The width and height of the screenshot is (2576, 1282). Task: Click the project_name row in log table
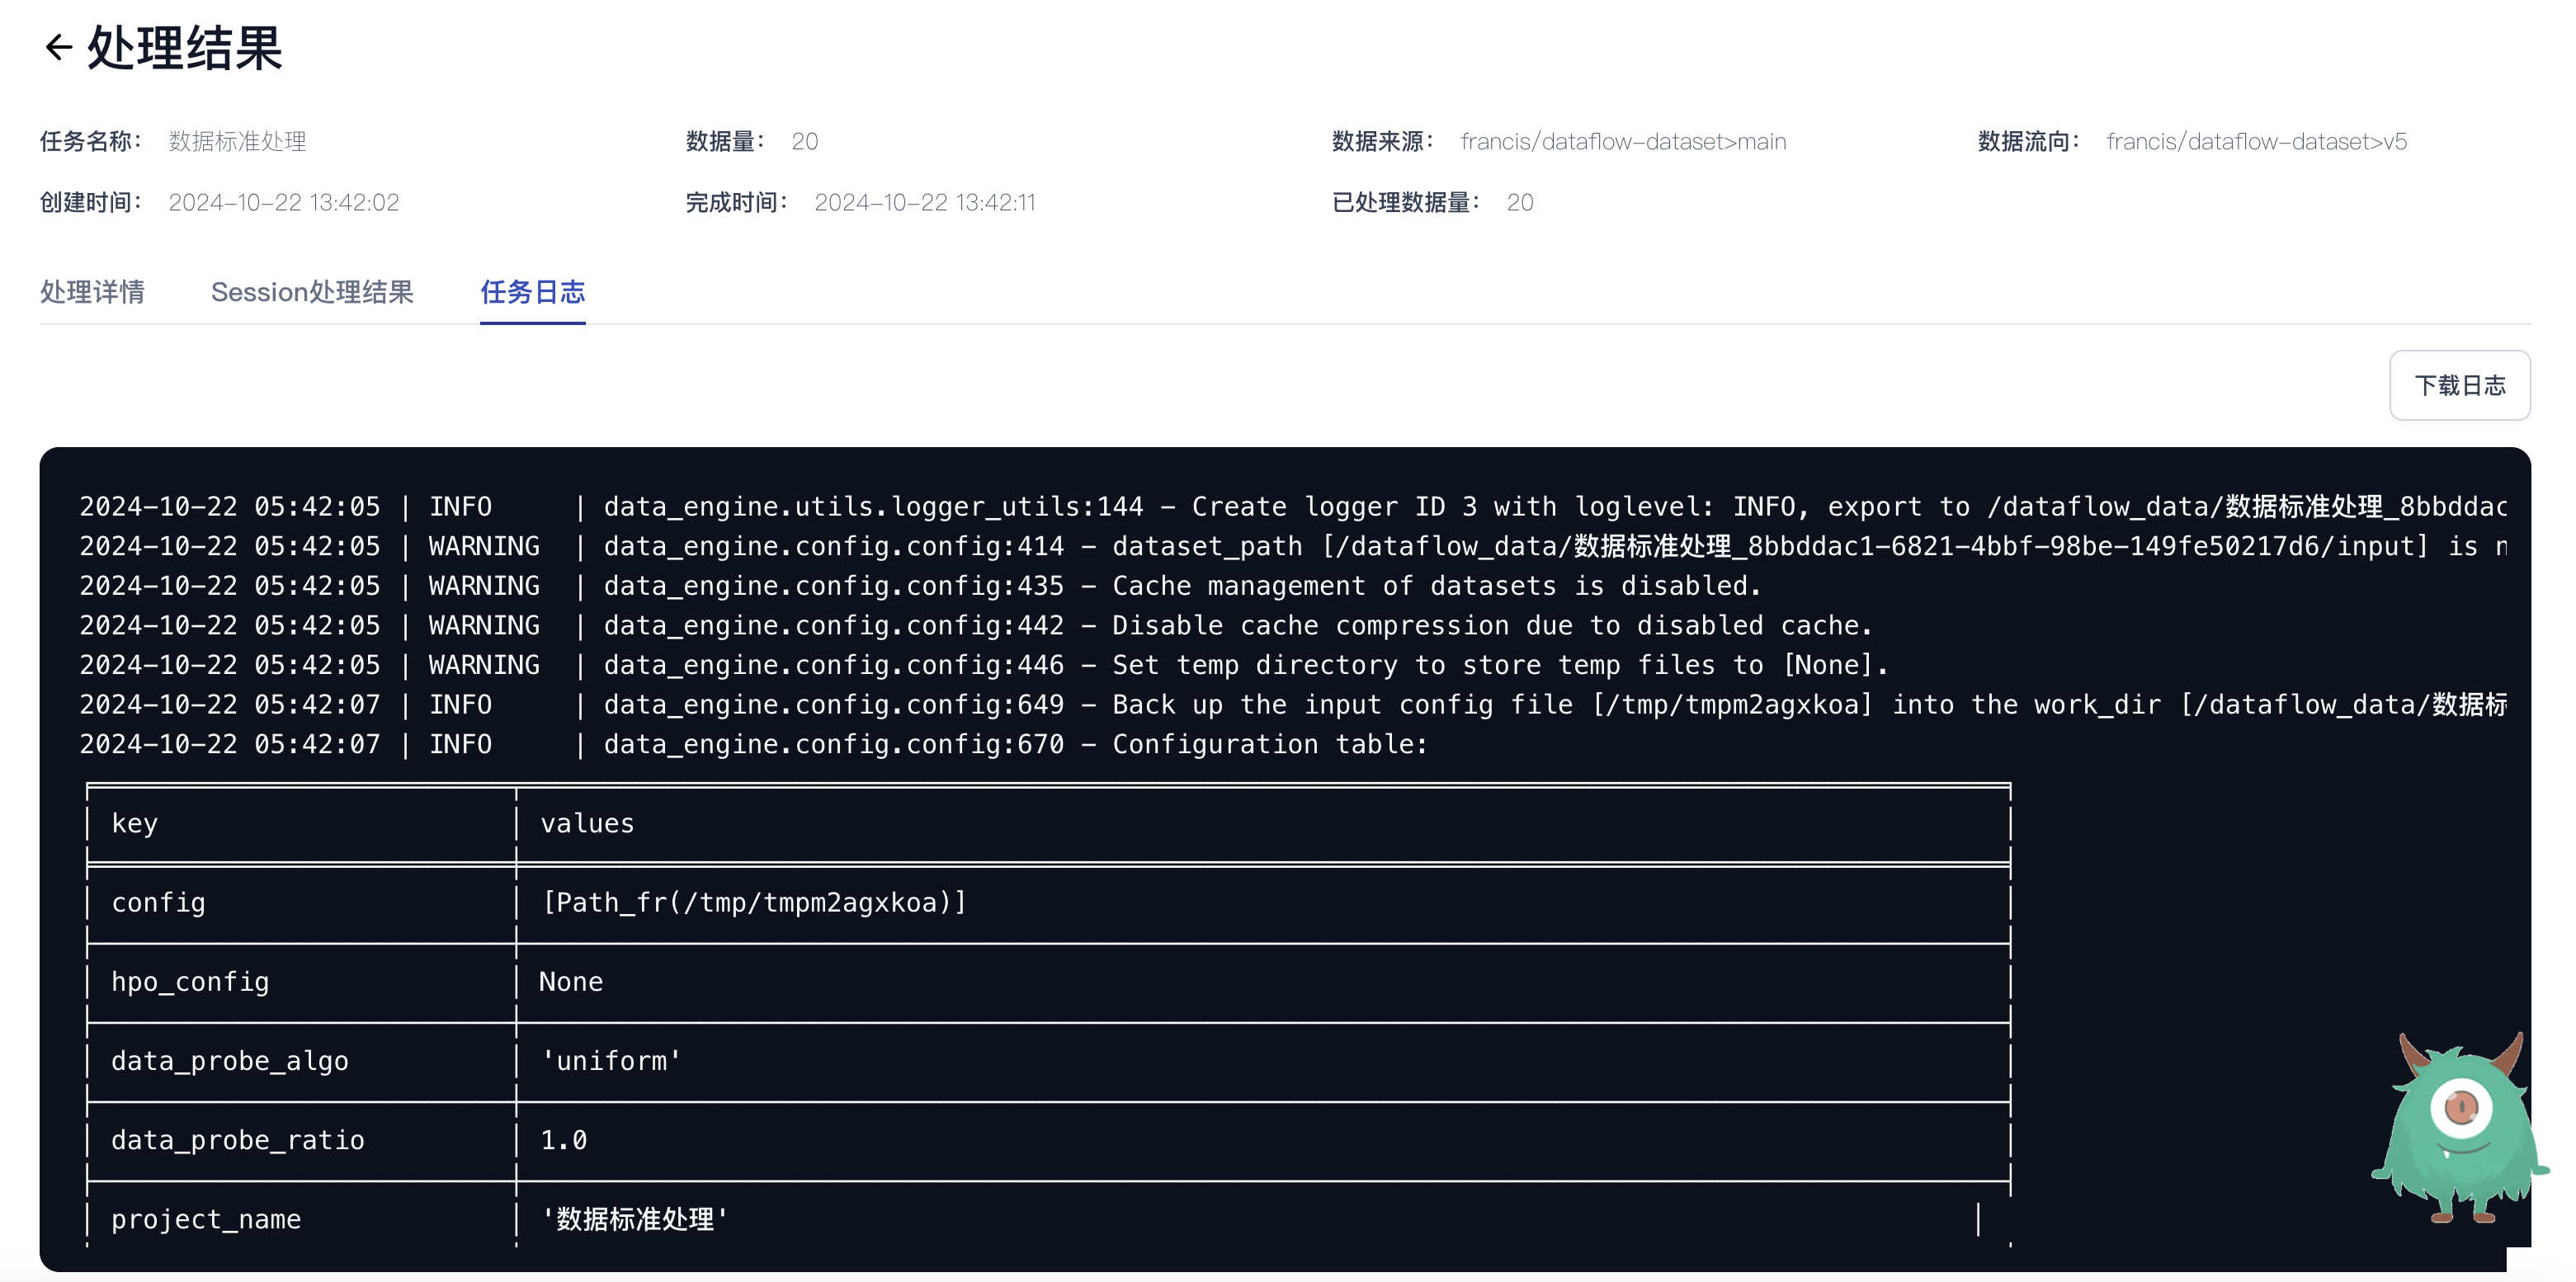point(205,1219)
